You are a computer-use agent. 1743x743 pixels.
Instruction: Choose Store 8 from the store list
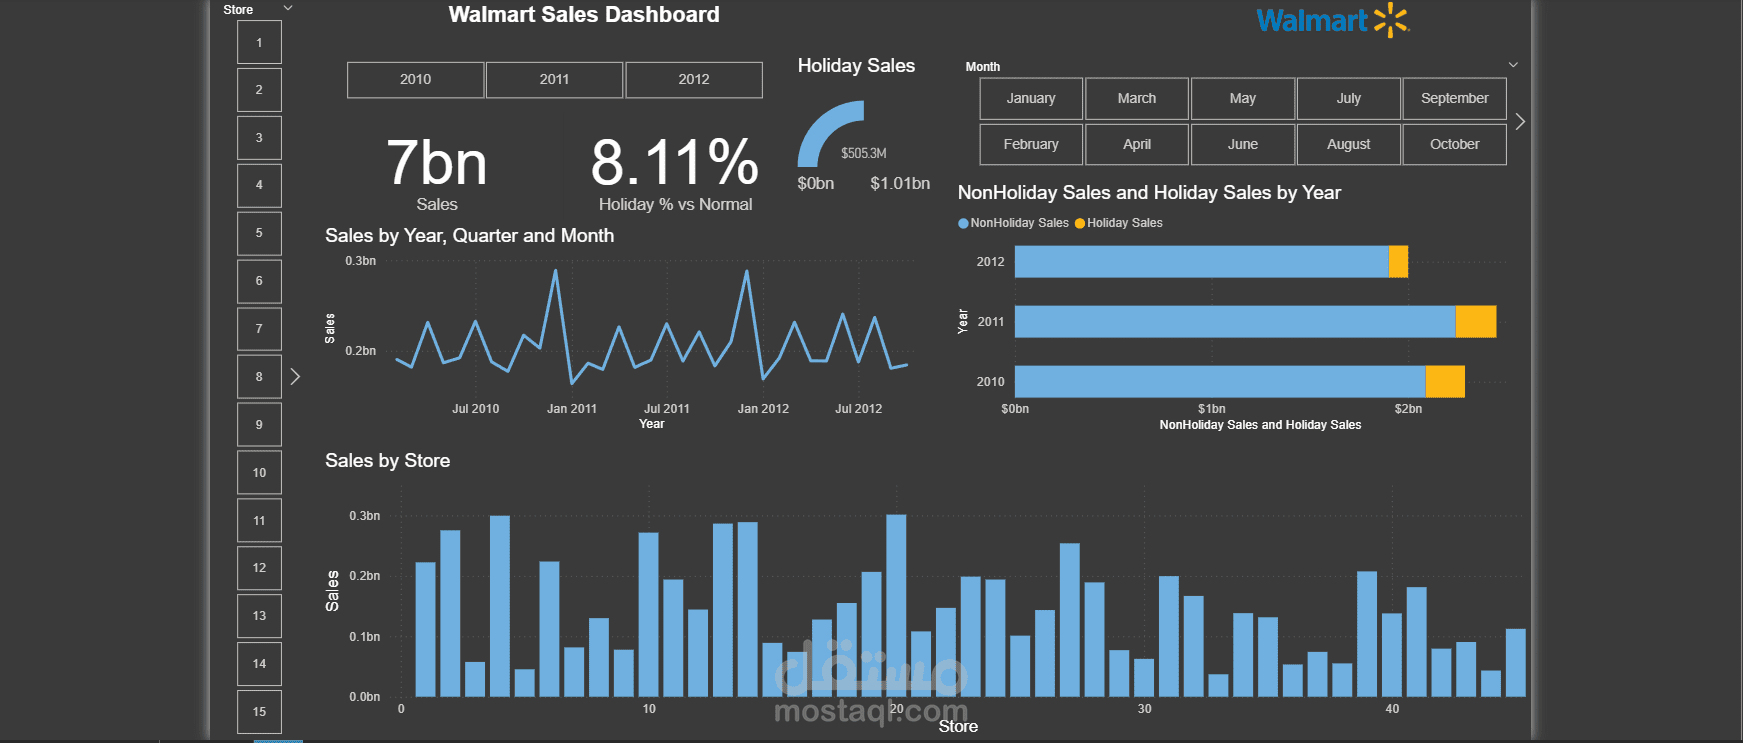pos(259,377)
